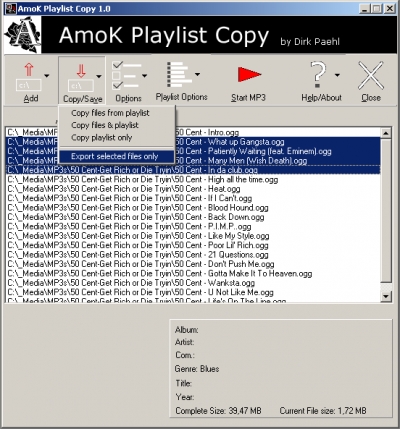Click the playlist scrollbar down arrow

click(386, 296)
